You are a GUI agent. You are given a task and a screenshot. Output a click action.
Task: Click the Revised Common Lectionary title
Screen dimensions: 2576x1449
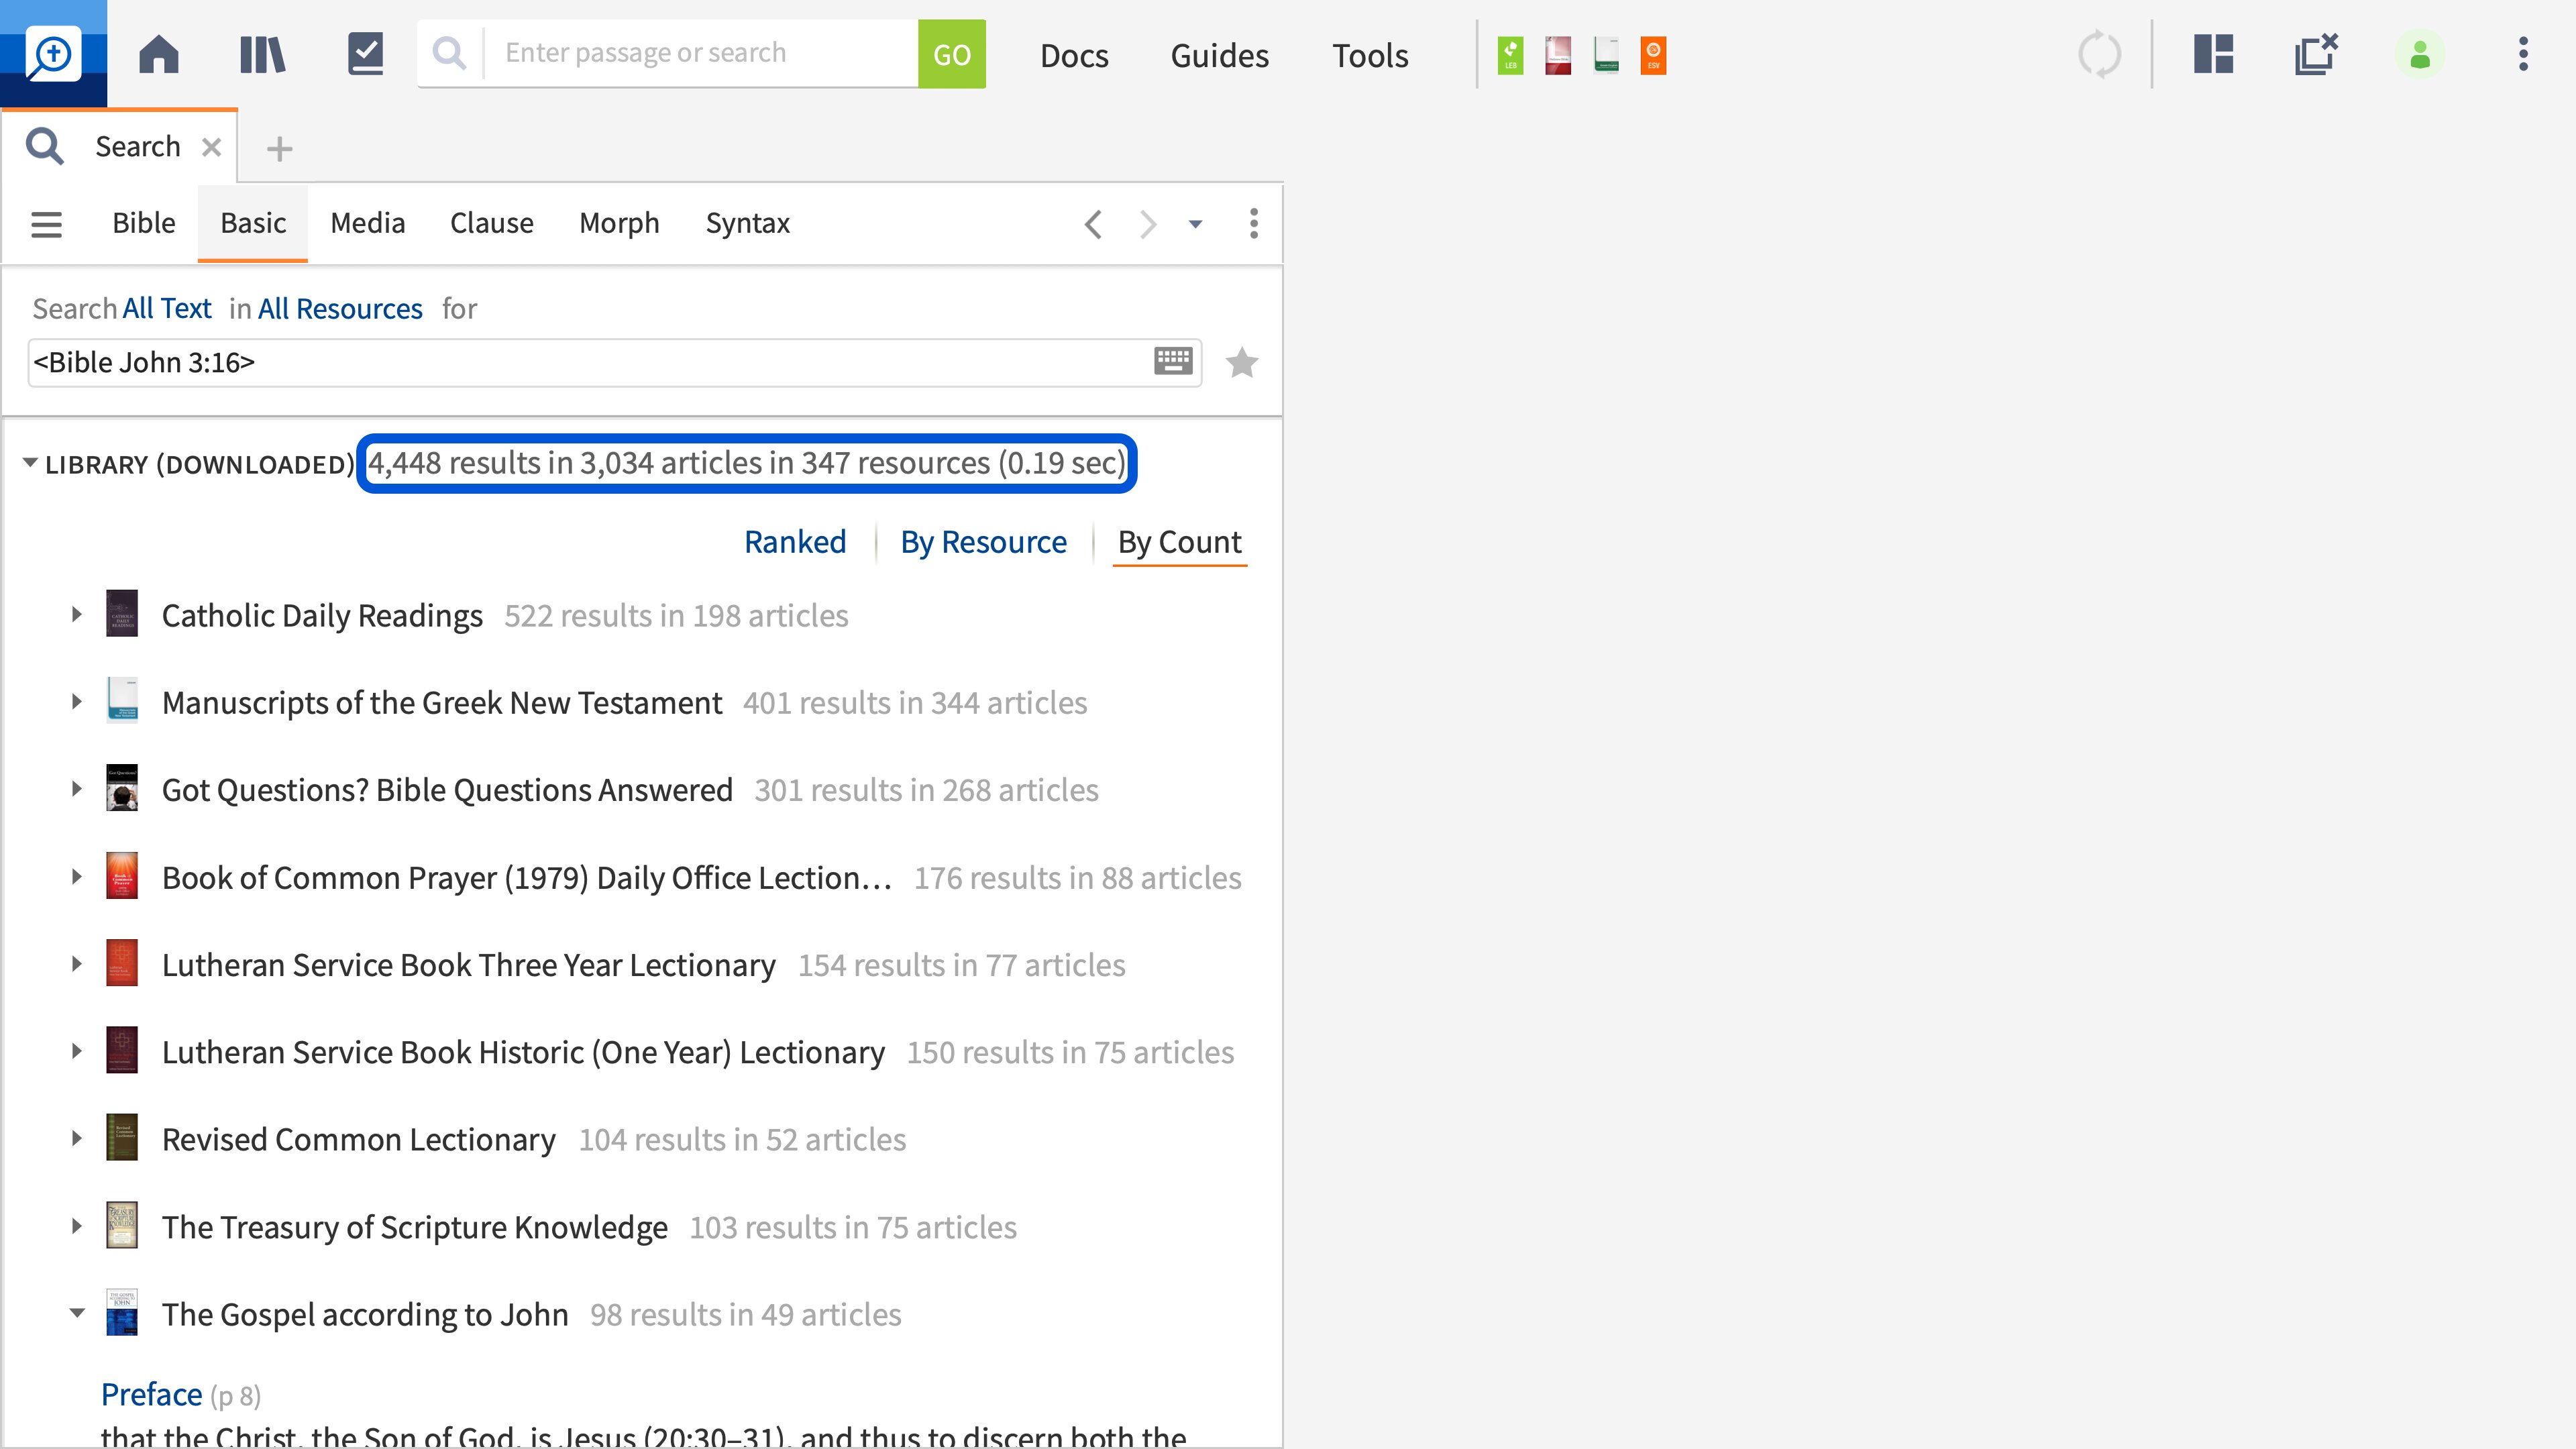359,1139
